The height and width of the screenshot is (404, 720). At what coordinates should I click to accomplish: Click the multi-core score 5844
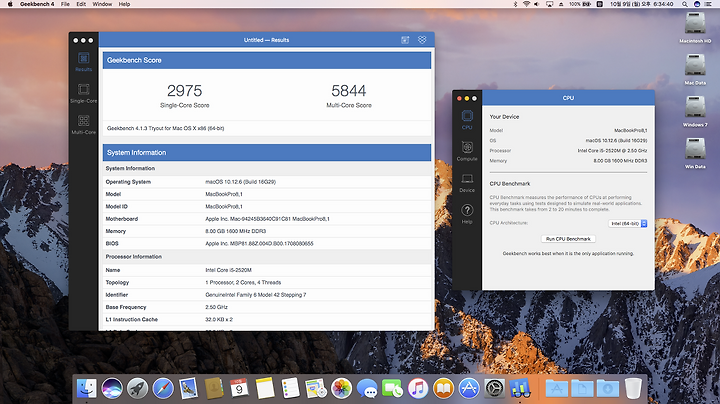coord(349,90)
